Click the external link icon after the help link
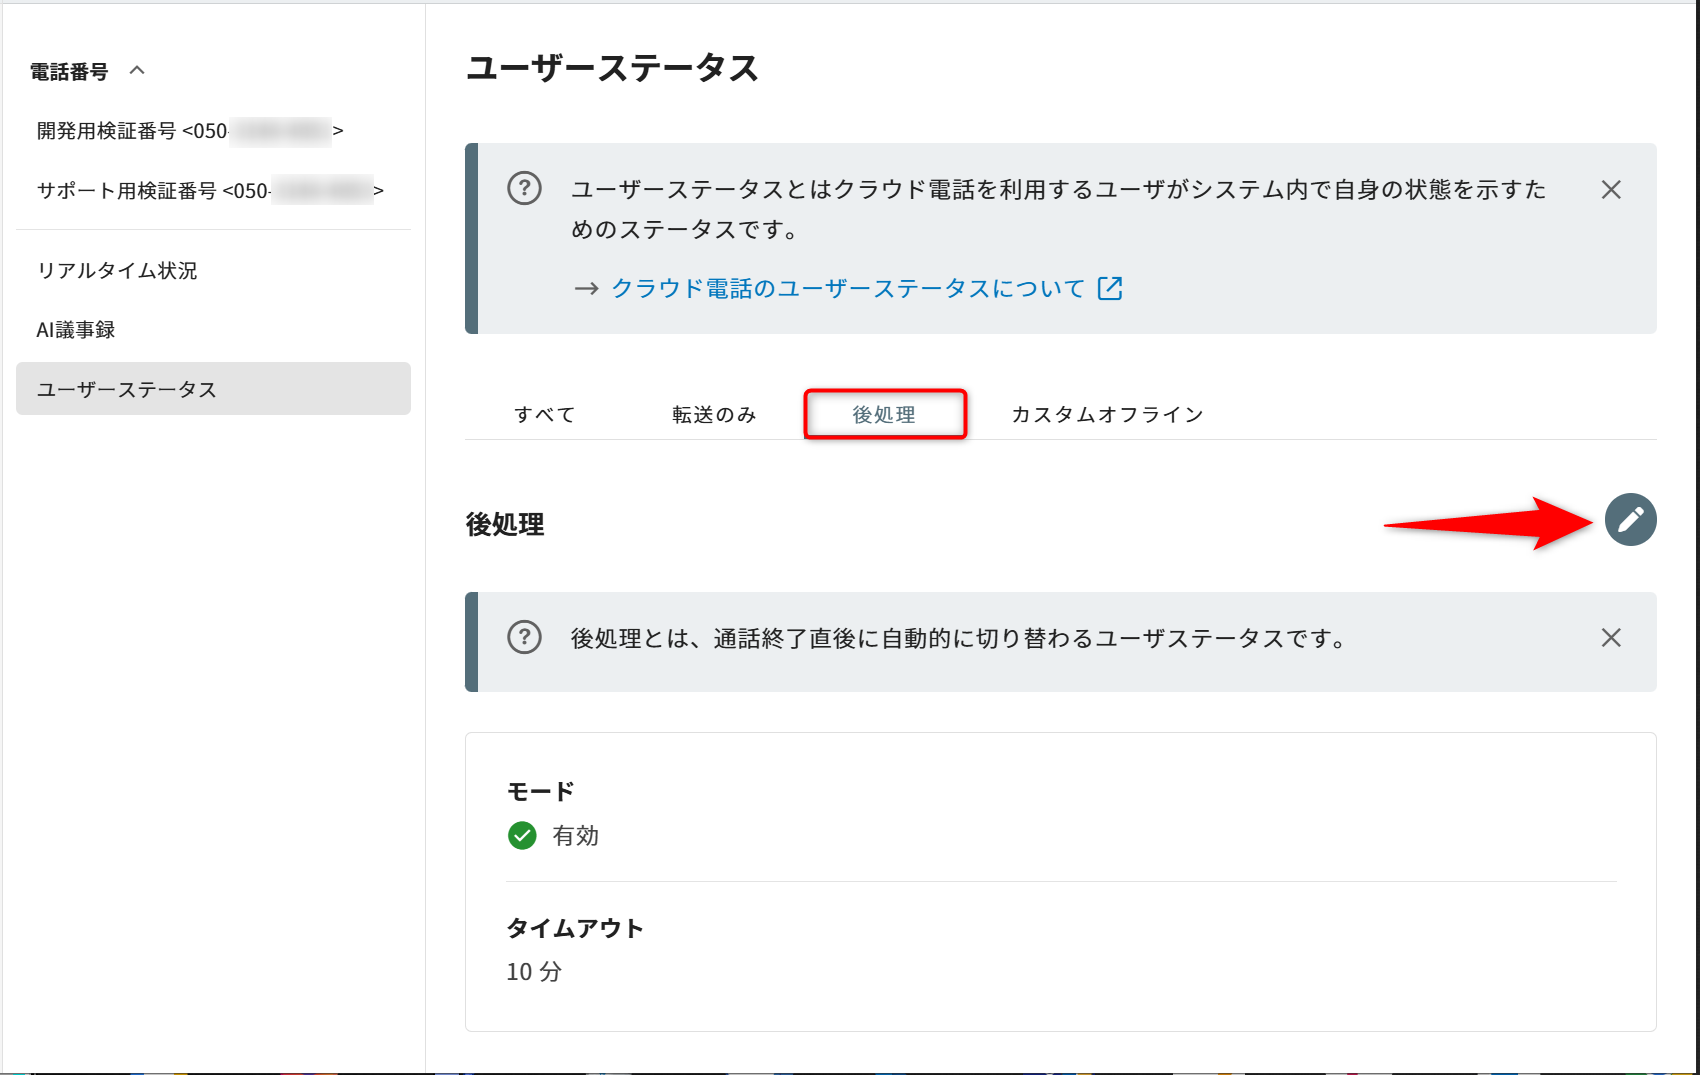 coord(1110,288)
